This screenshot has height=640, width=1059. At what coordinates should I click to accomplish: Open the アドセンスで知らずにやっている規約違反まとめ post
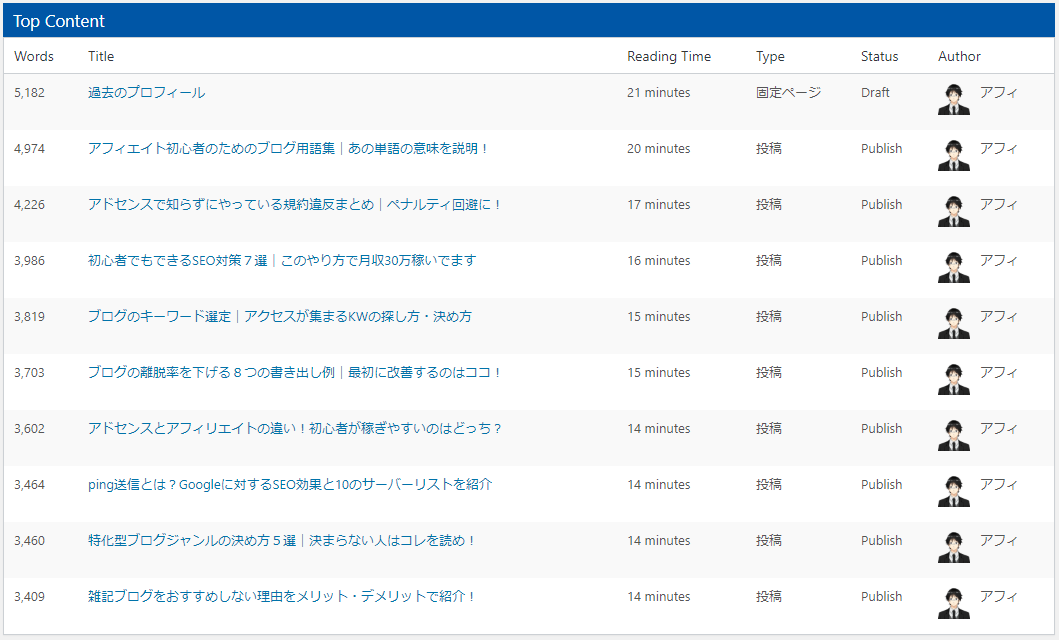pyautogui.click(x=294, y=205)
